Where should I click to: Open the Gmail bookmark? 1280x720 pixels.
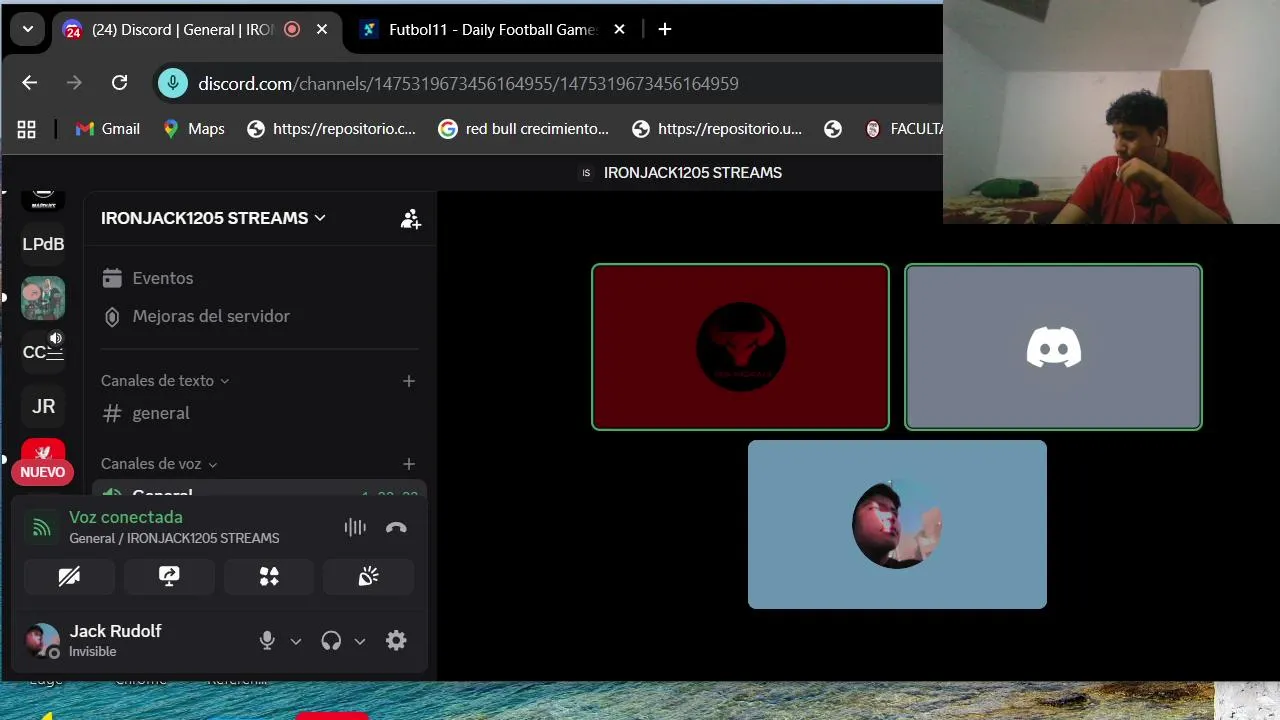tap(108, 129)
